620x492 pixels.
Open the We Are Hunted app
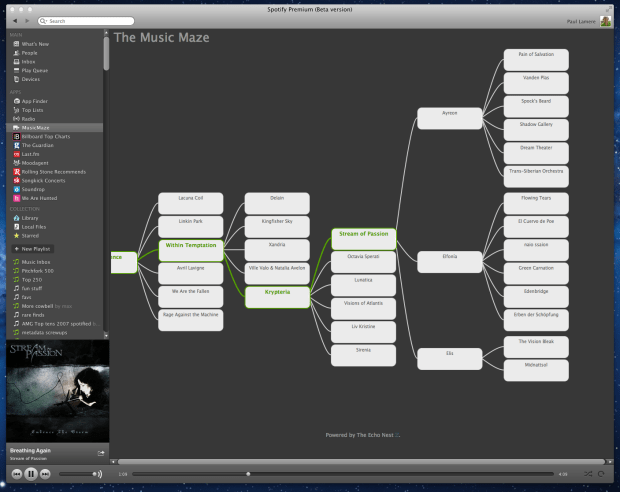click(39, 198)
